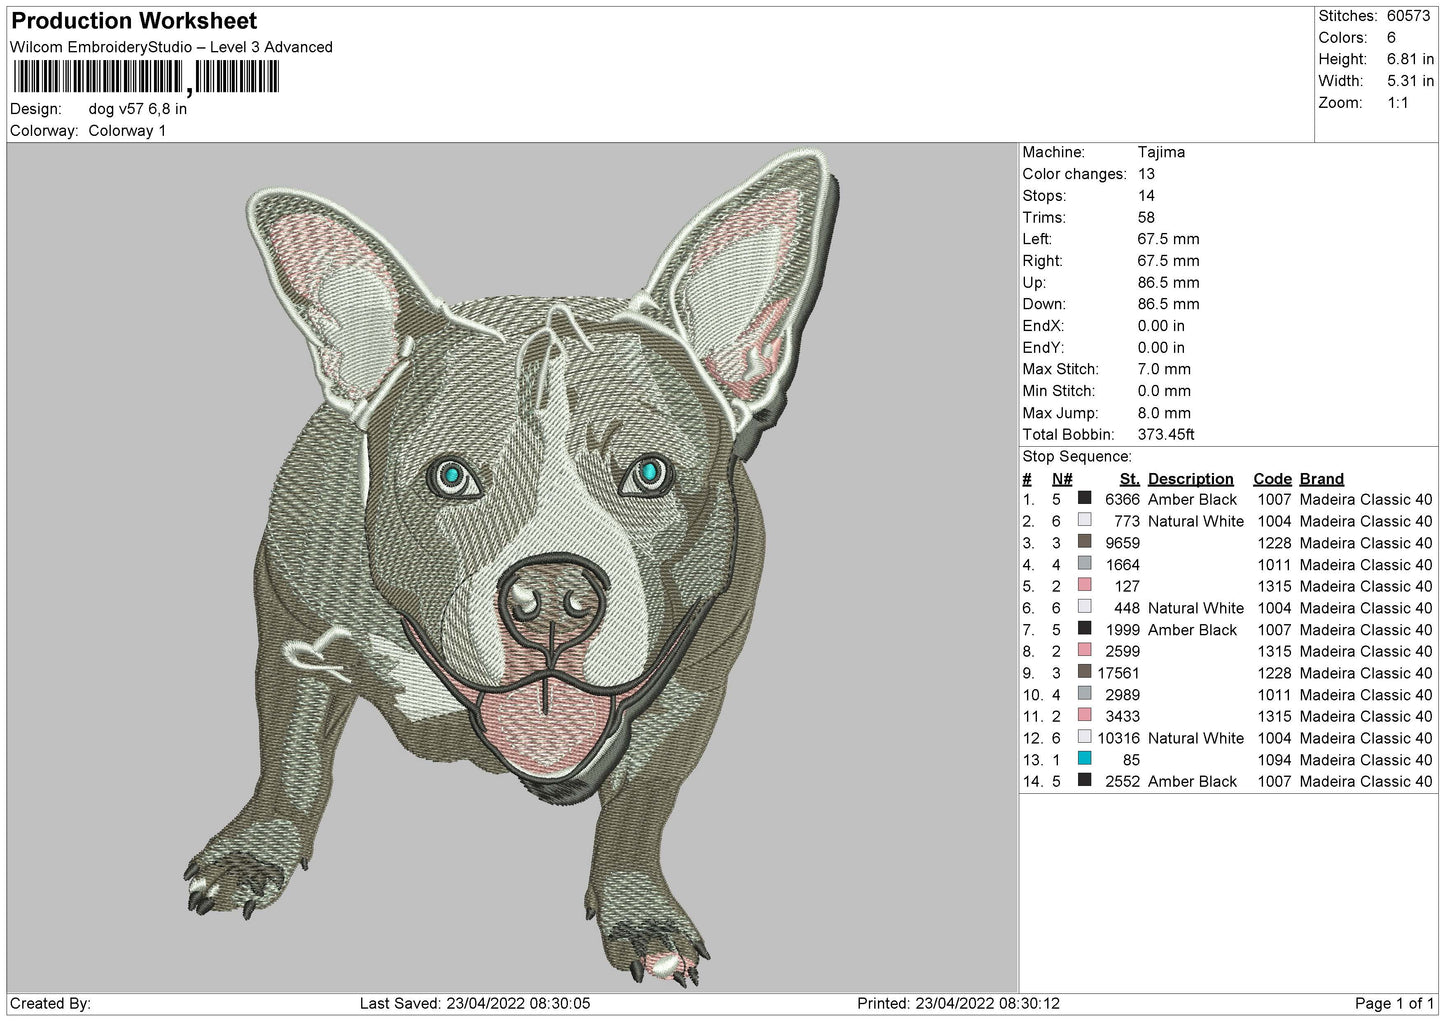Click the 'St.' column header
1445x1021 pixels.
point(1129,479)
